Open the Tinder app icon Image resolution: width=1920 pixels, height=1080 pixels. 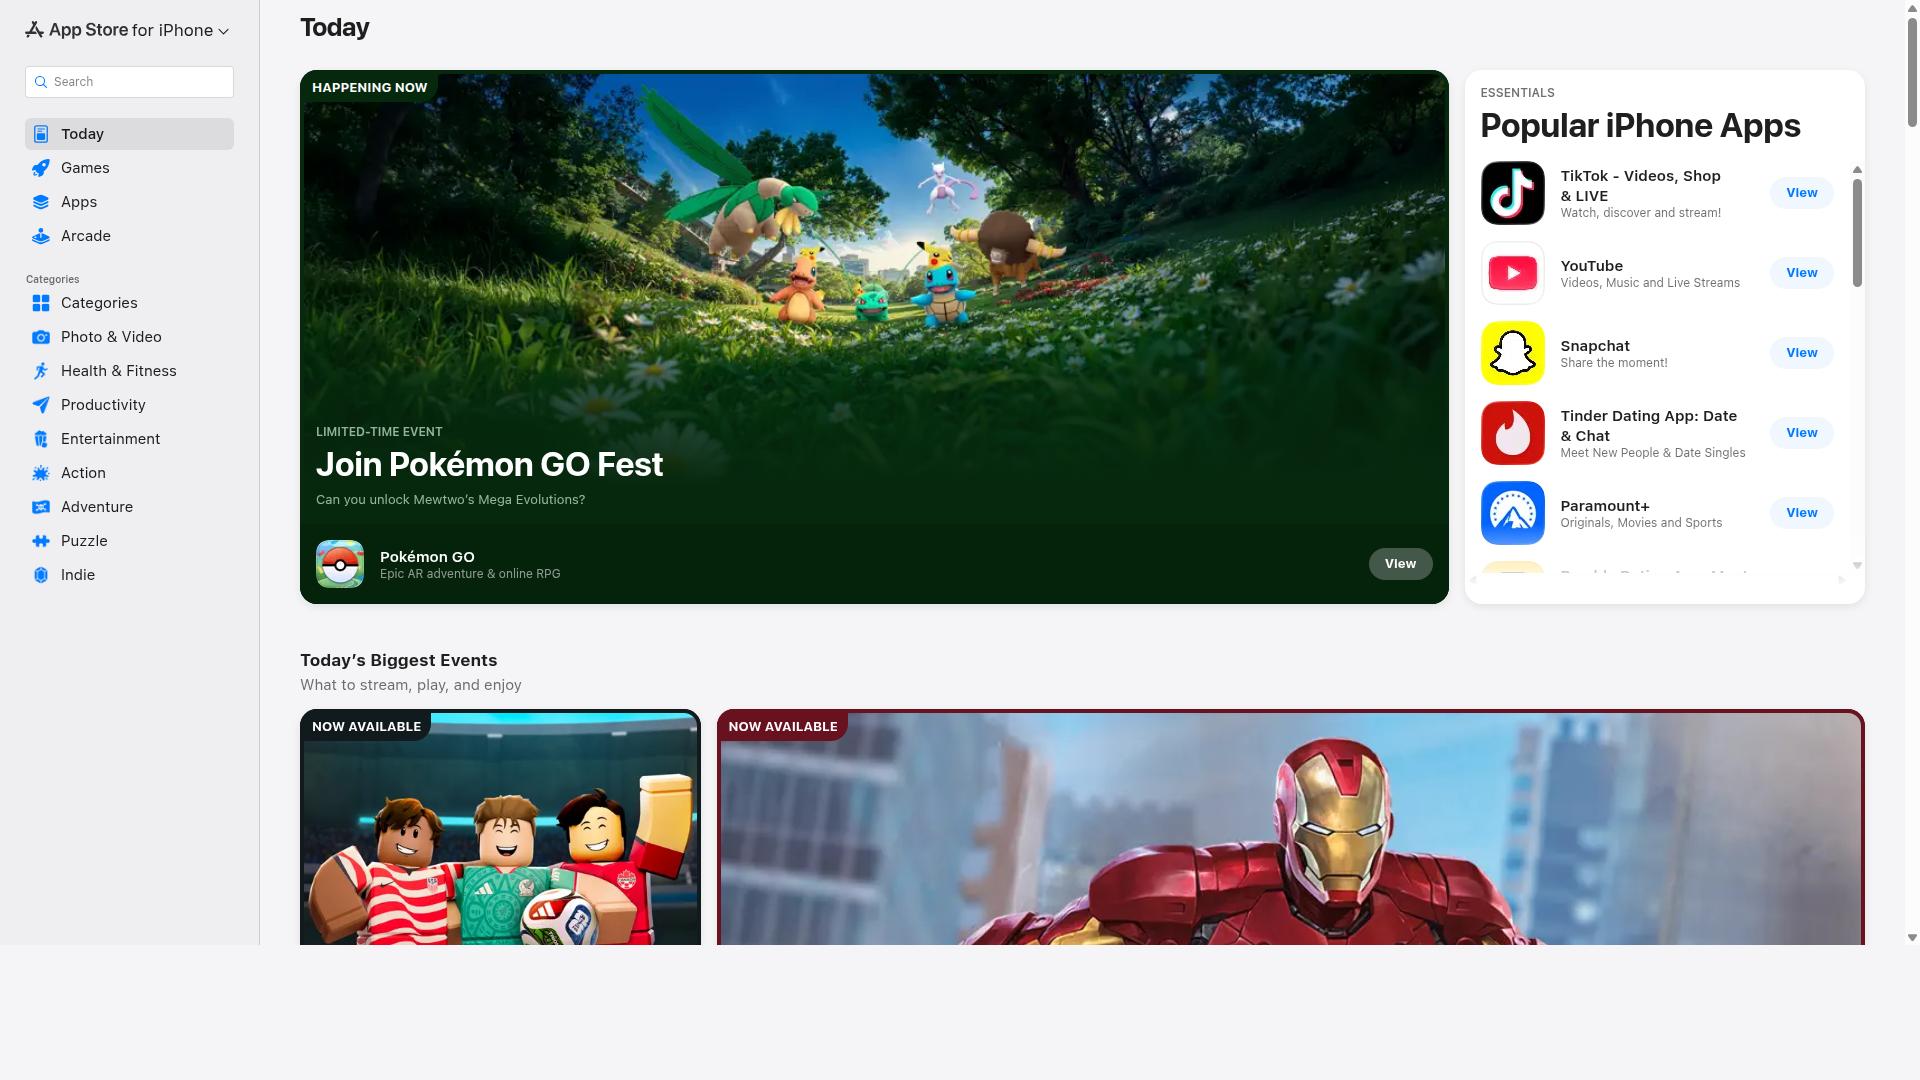(x=1512, y=433)
